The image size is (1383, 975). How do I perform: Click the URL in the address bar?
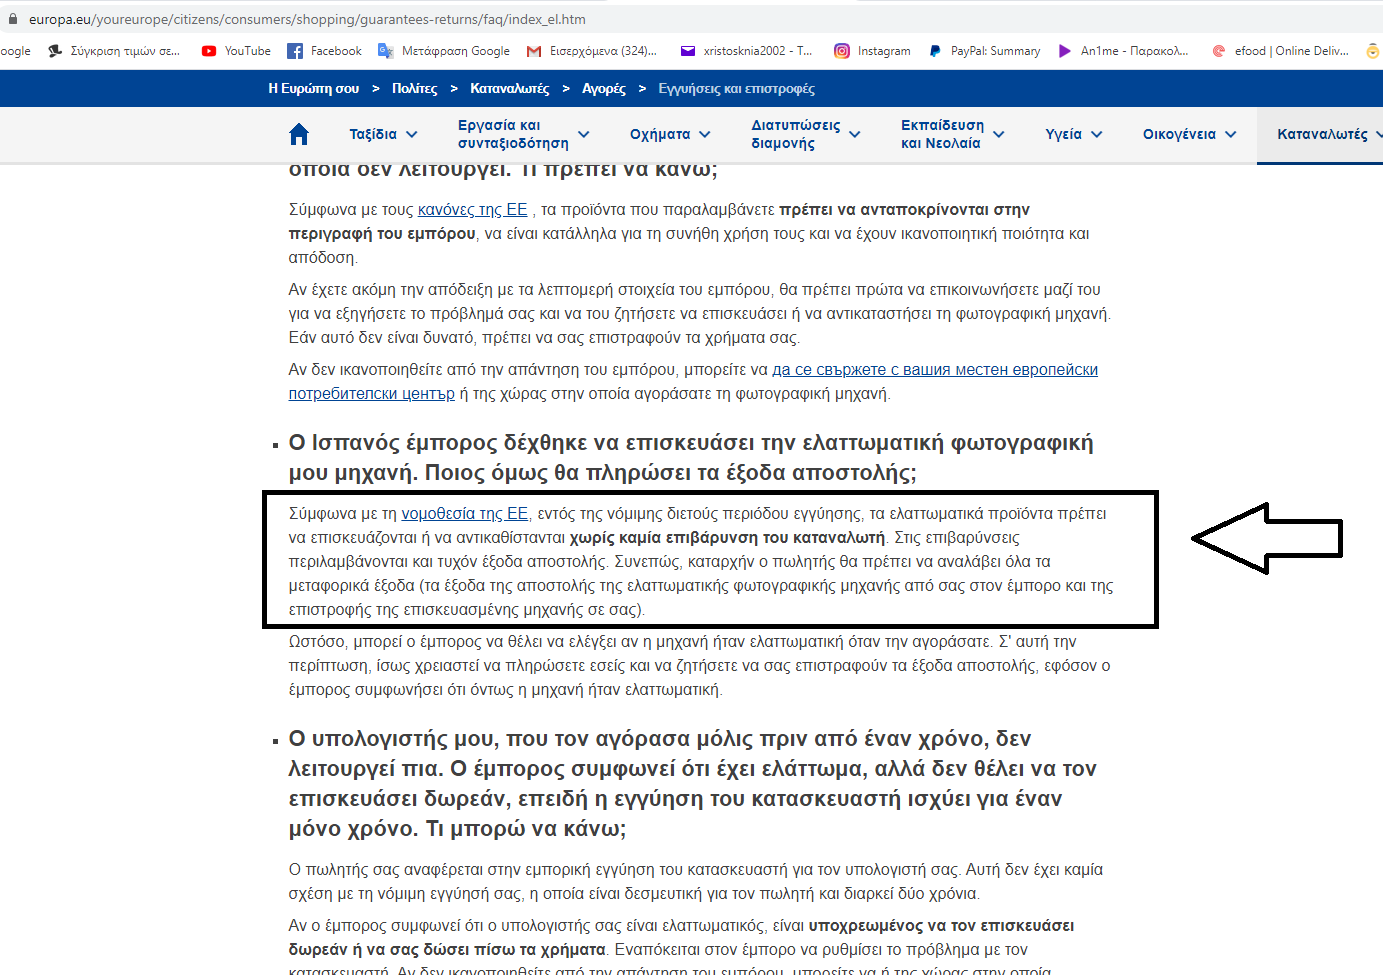point(307,19)
